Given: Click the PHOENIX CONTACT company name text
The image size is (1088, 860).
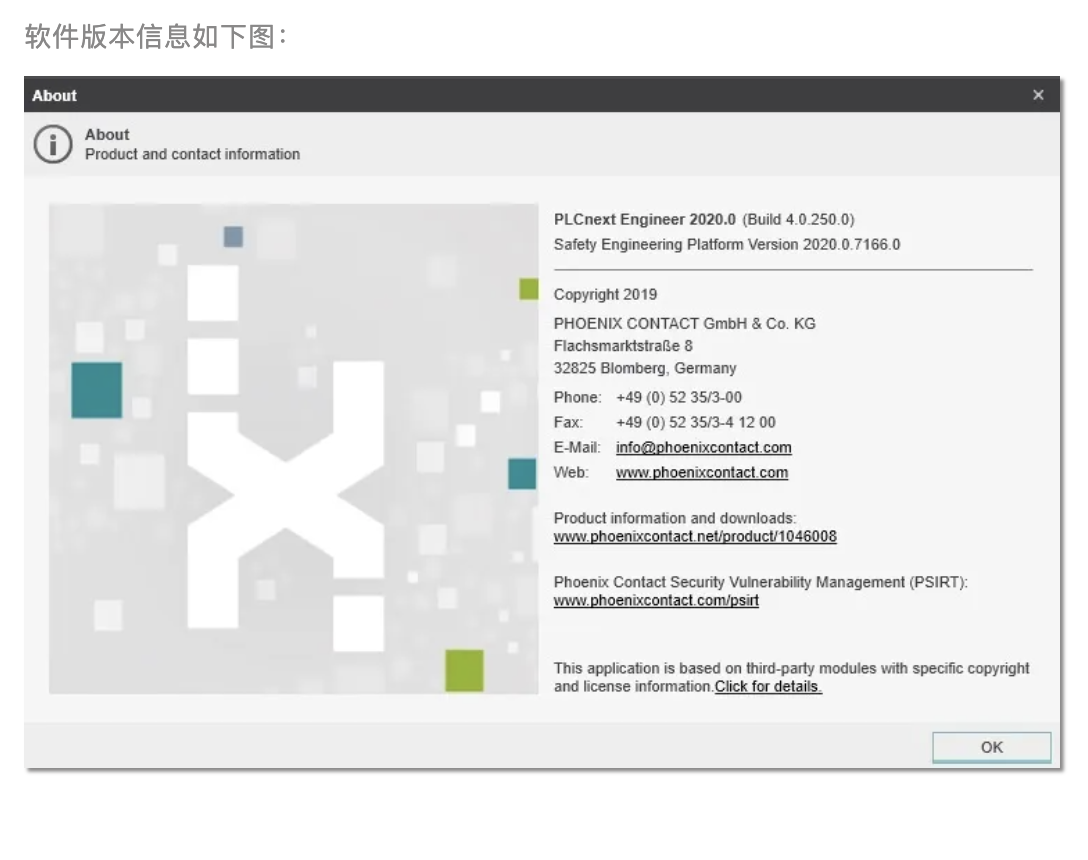Looking at the screenshot, I should click(x=685, y=323).
